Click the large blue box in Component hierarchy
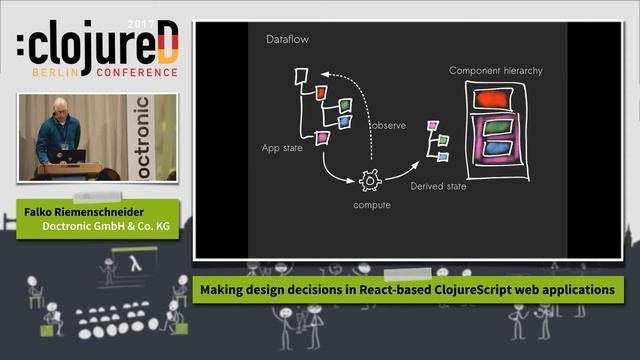The image size is (640, 360). click(497, 148)
